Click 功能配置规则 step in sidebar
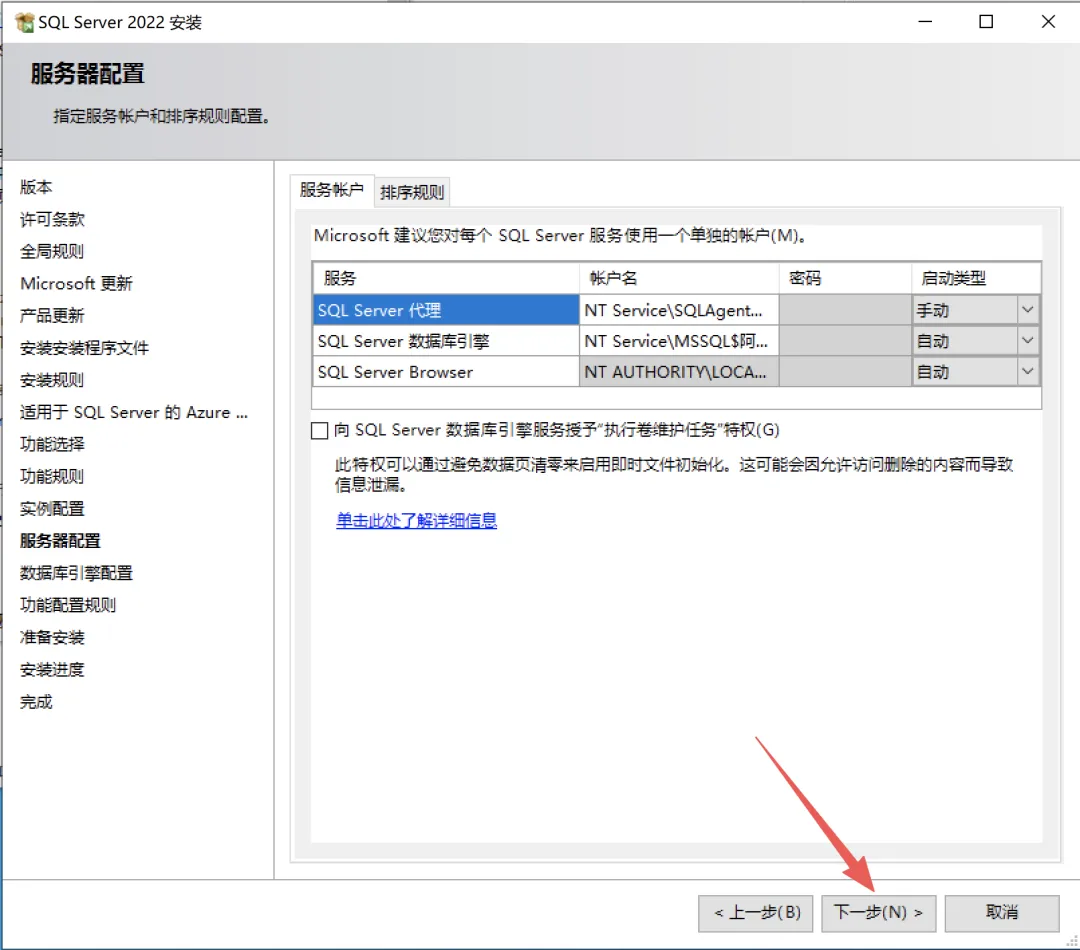The image size is (1080, 950). tap(68, 605)
